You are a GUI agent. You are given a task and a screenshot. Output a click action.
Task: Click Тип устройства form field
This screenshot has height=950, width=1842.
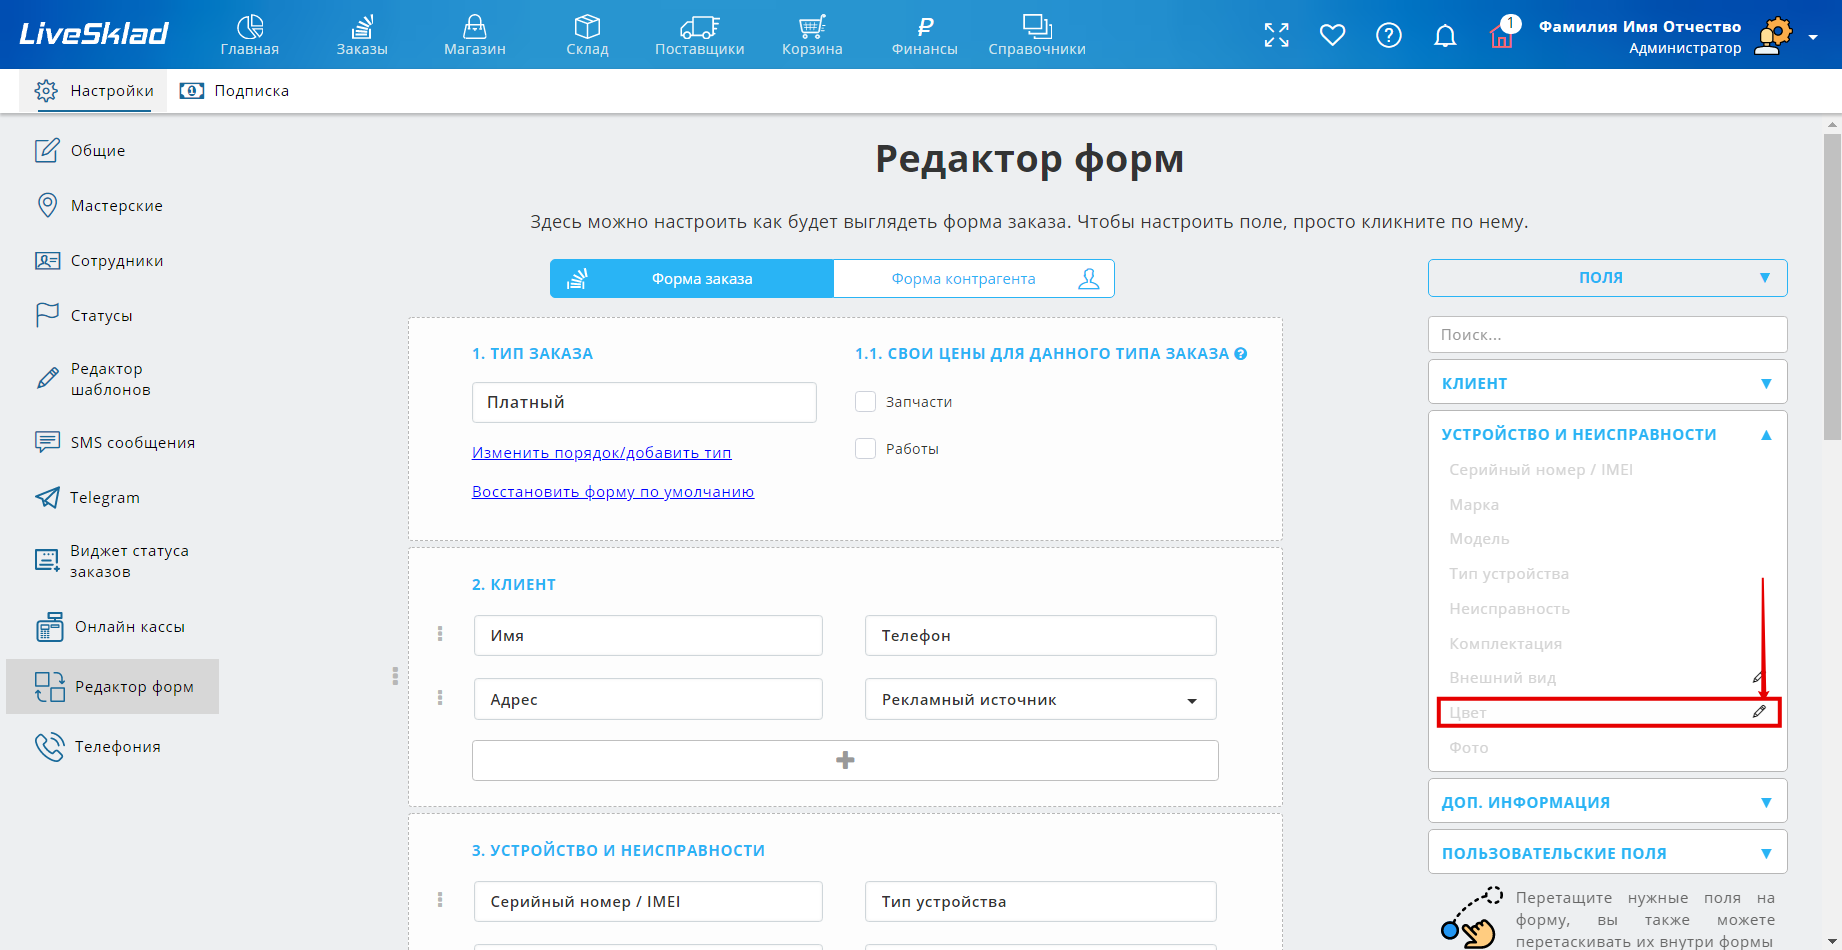tap(1040, 901)
